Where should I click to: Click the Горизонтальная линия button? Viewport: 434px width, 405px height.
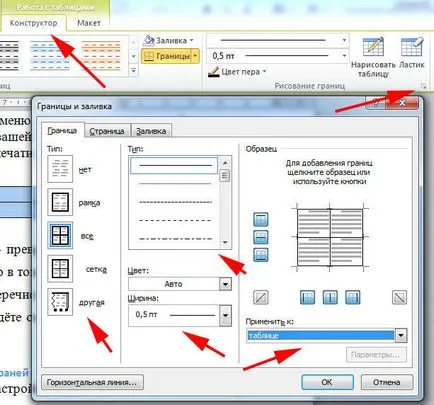92,382
